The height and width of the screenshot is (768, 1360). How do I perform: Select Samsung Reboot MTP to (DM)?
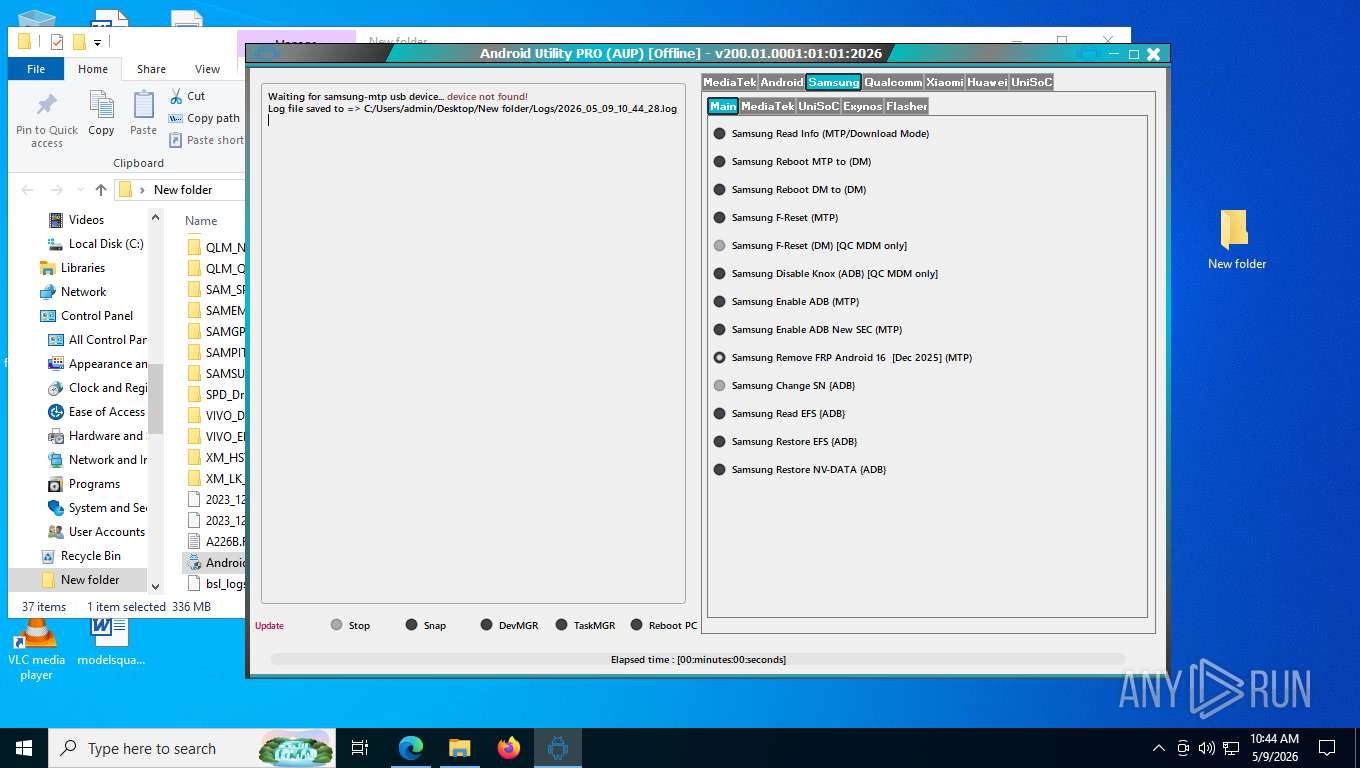click(792, 161)
